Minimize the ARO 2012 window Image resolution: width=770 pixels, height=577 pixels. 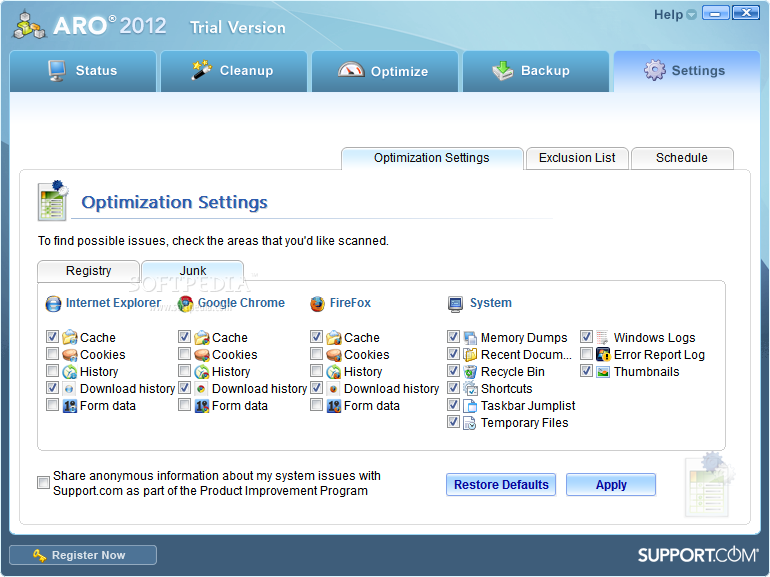[715, 13]
